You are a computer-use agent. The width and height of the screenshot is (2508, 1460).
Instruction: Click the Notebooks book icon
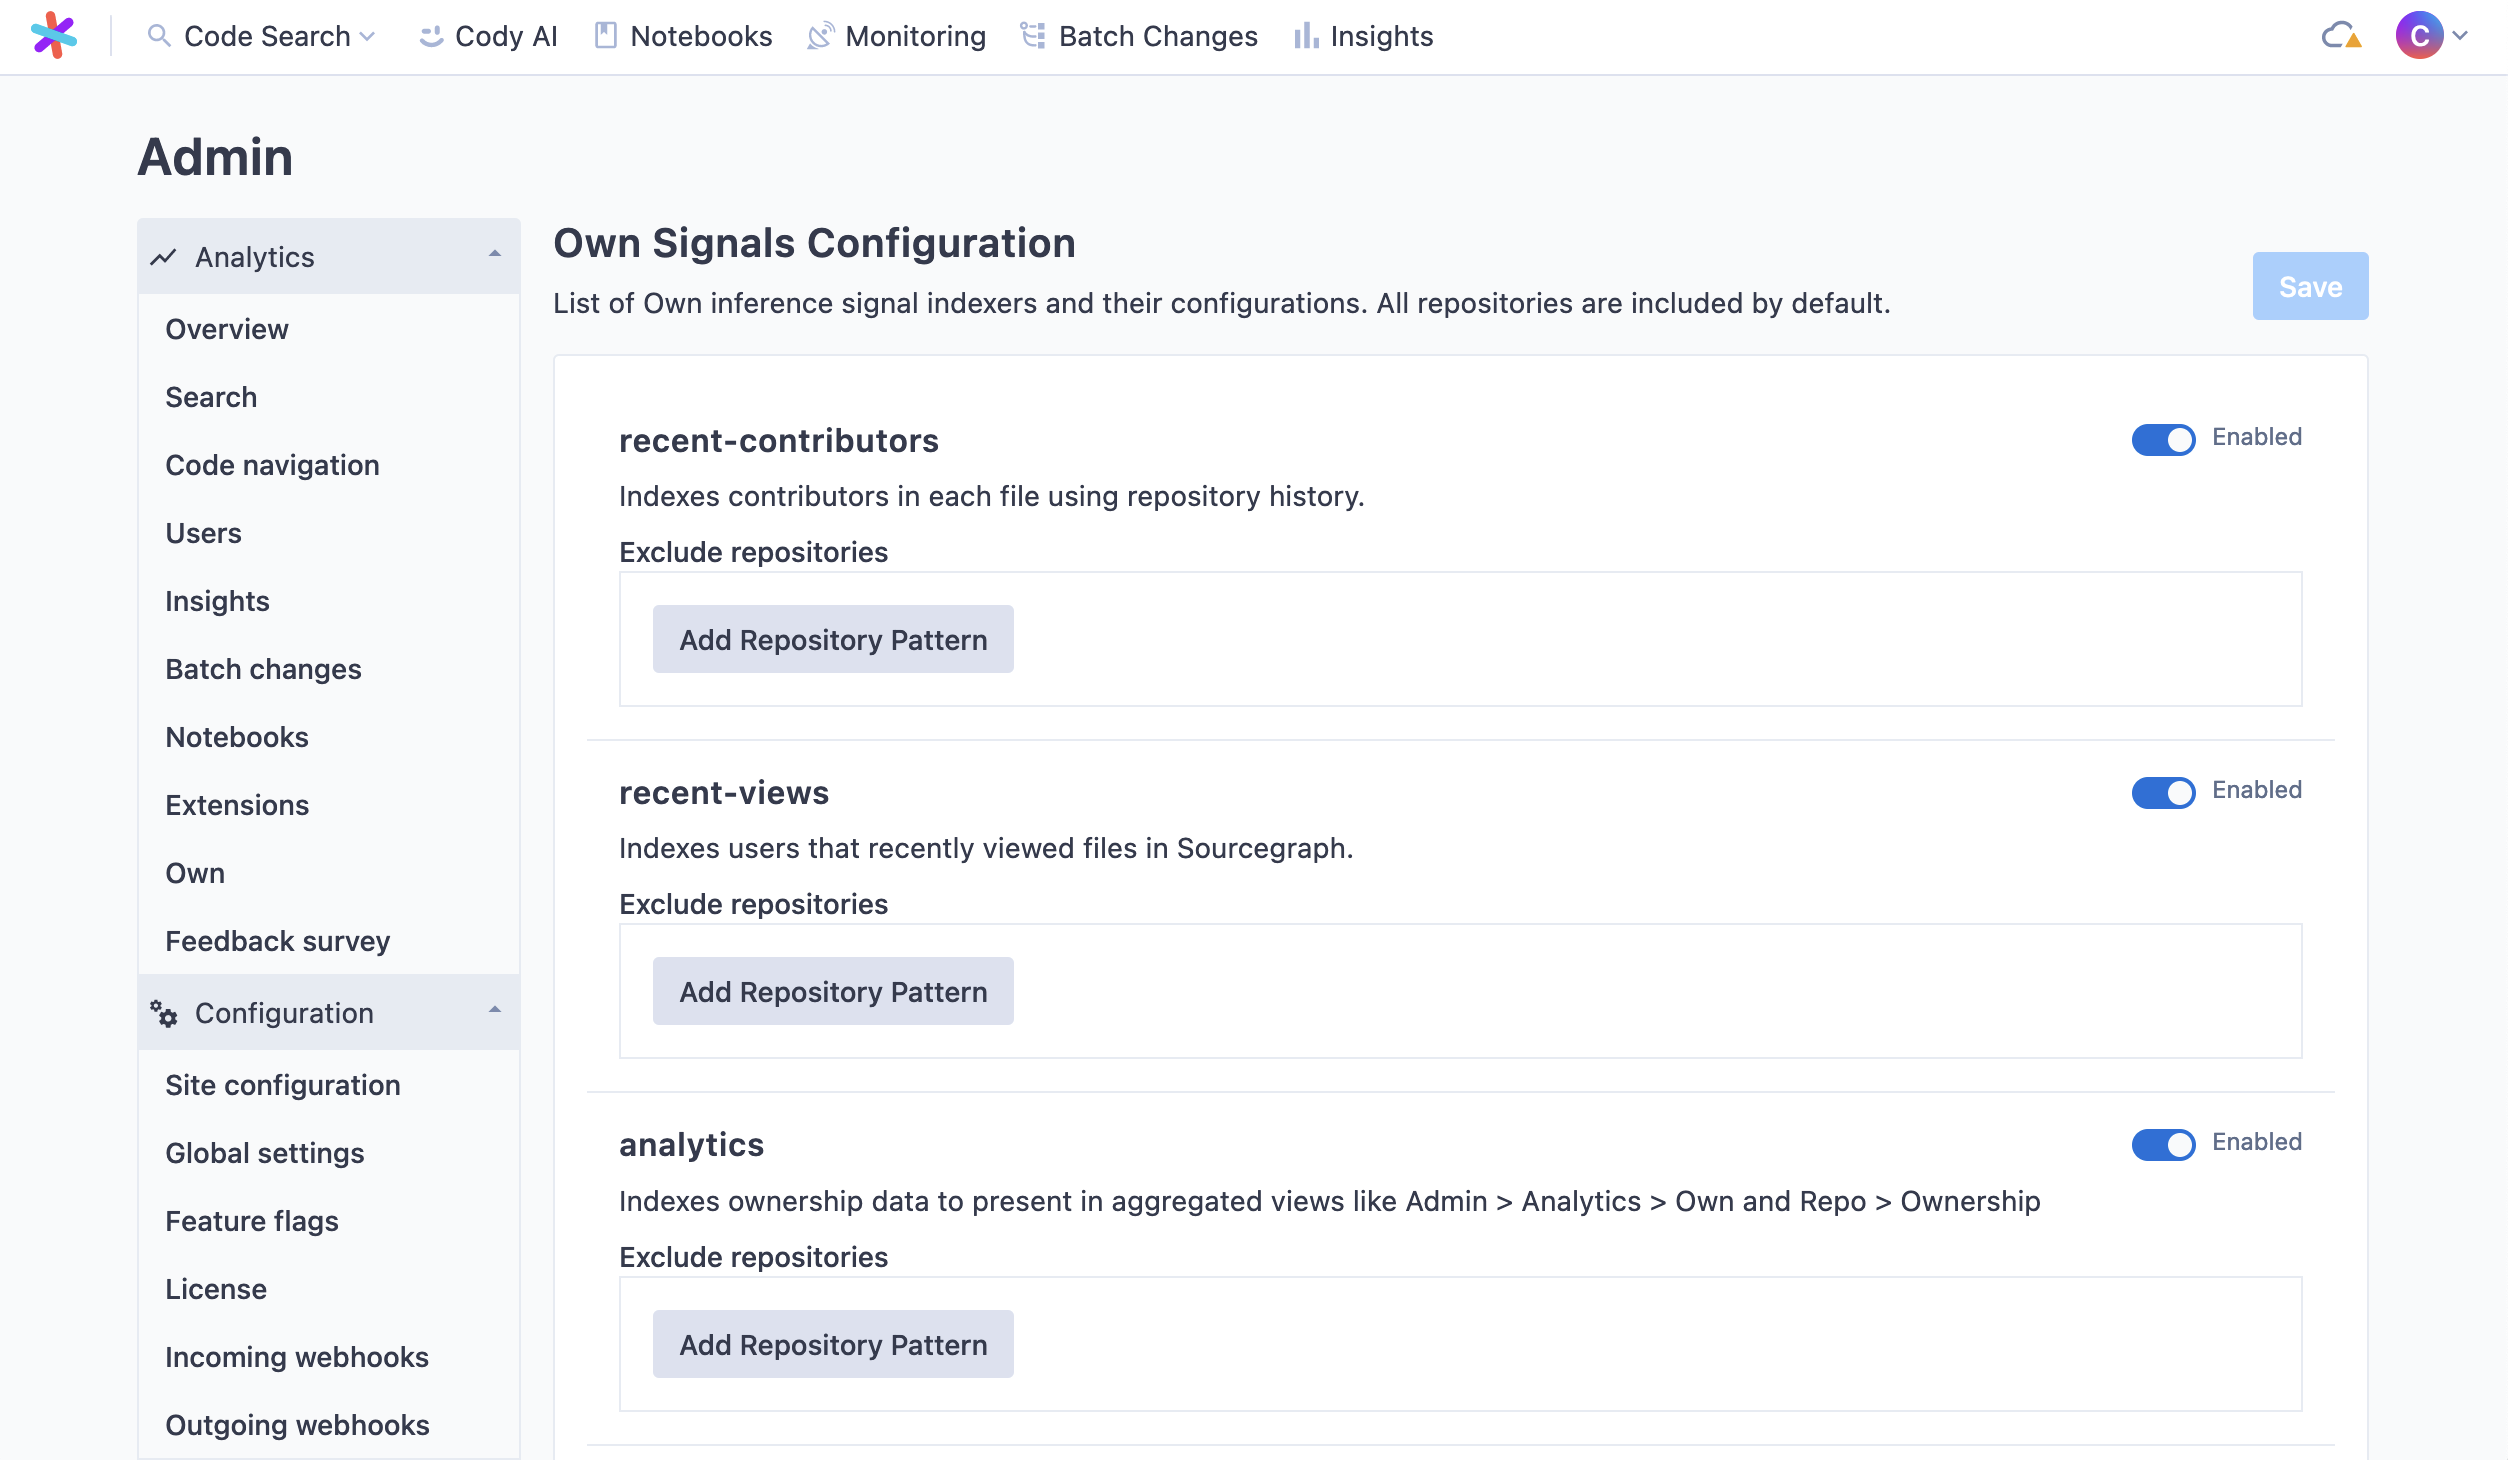(x=605, y=36)
